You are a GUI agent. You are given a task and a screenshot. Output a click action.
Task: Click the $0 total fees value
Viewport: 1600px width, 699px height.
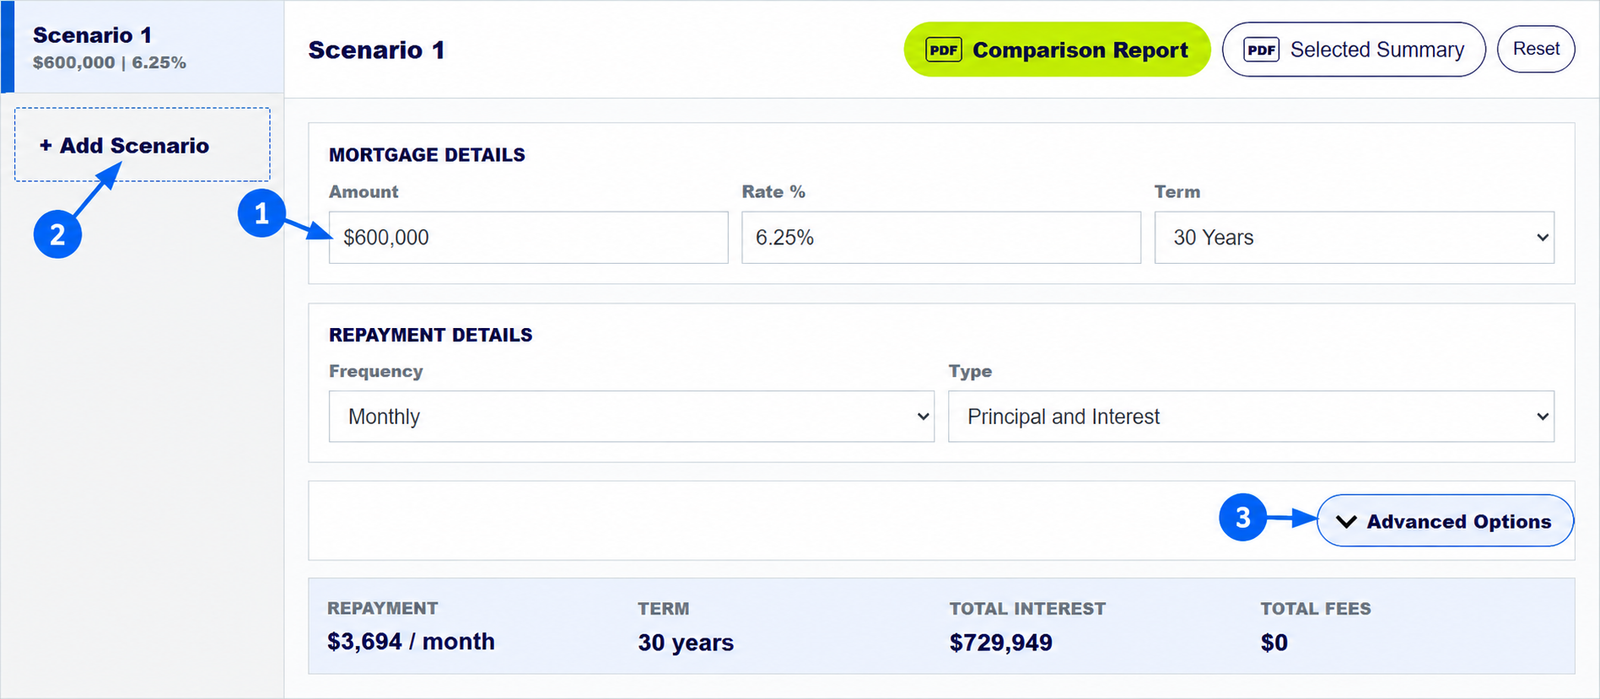[x=1274, y=643]
